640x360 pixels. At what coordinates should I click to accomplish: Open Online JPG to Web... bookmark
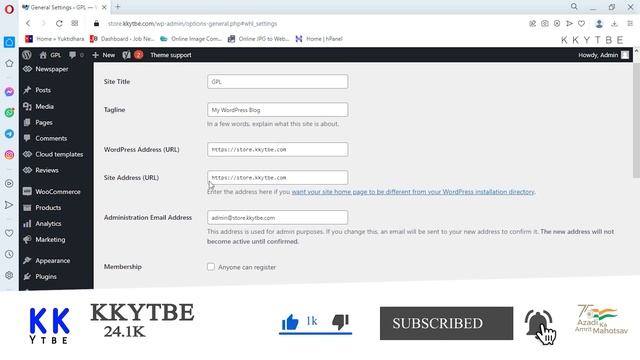(258, 39)
